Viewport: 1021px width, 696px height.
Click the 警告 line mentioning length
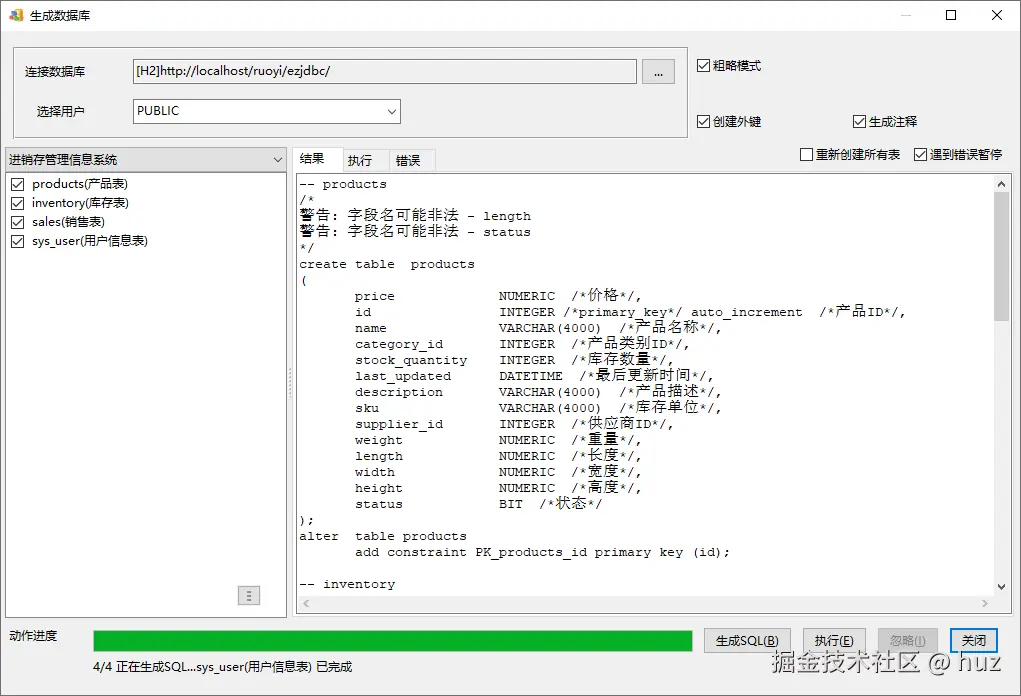[x=415, y=216]
